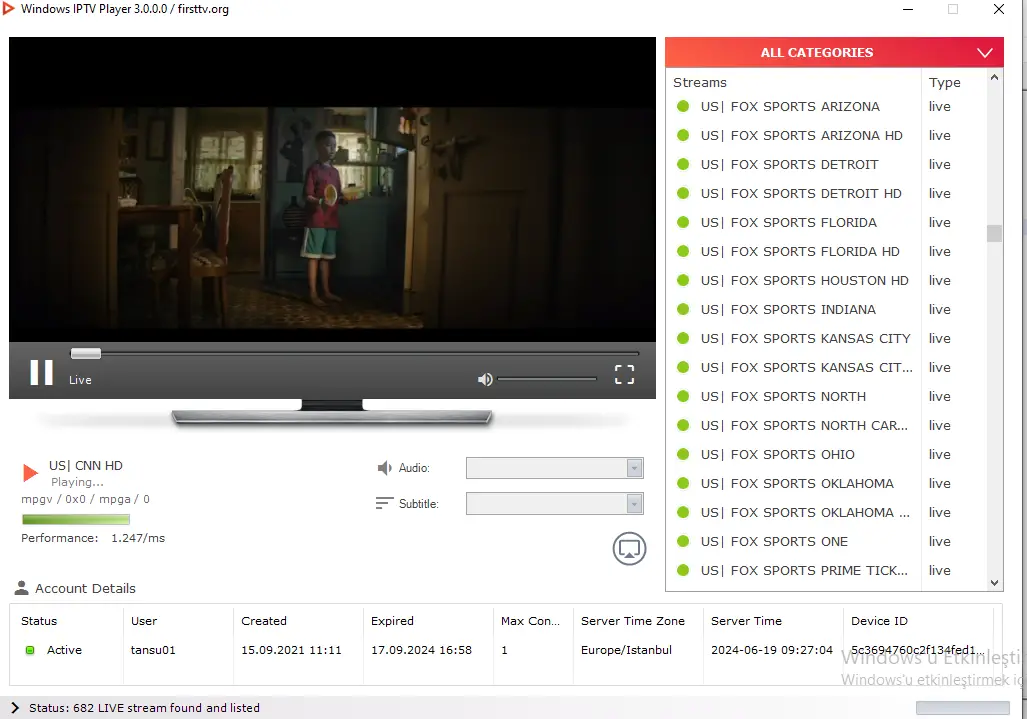
Task: Select US| FOX SPORTS DETROIT stream
Action: [789, 164]
